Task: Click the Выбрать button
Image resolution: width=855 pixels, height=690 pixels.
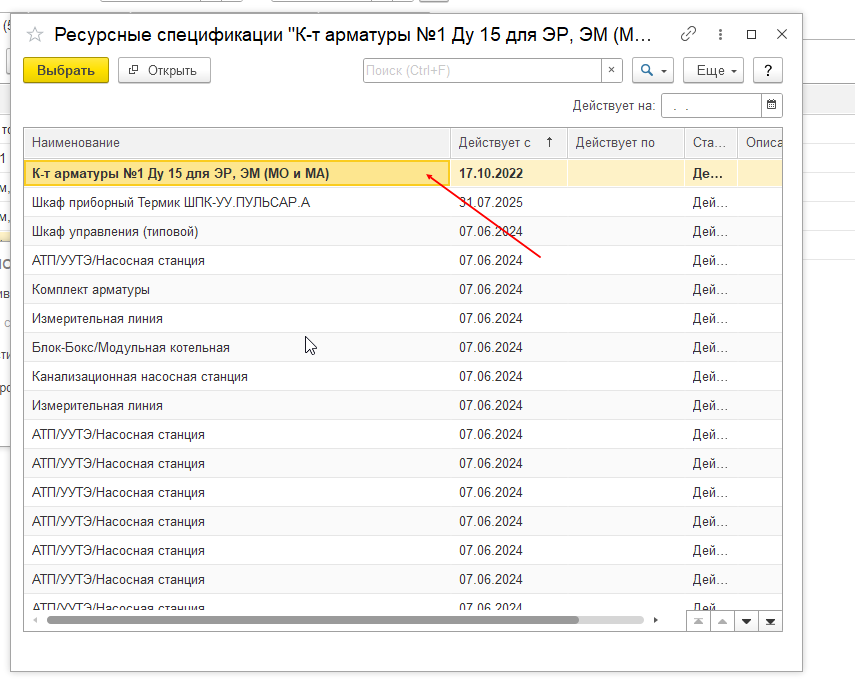Action: pyautogui.click(x=66, y=70)
